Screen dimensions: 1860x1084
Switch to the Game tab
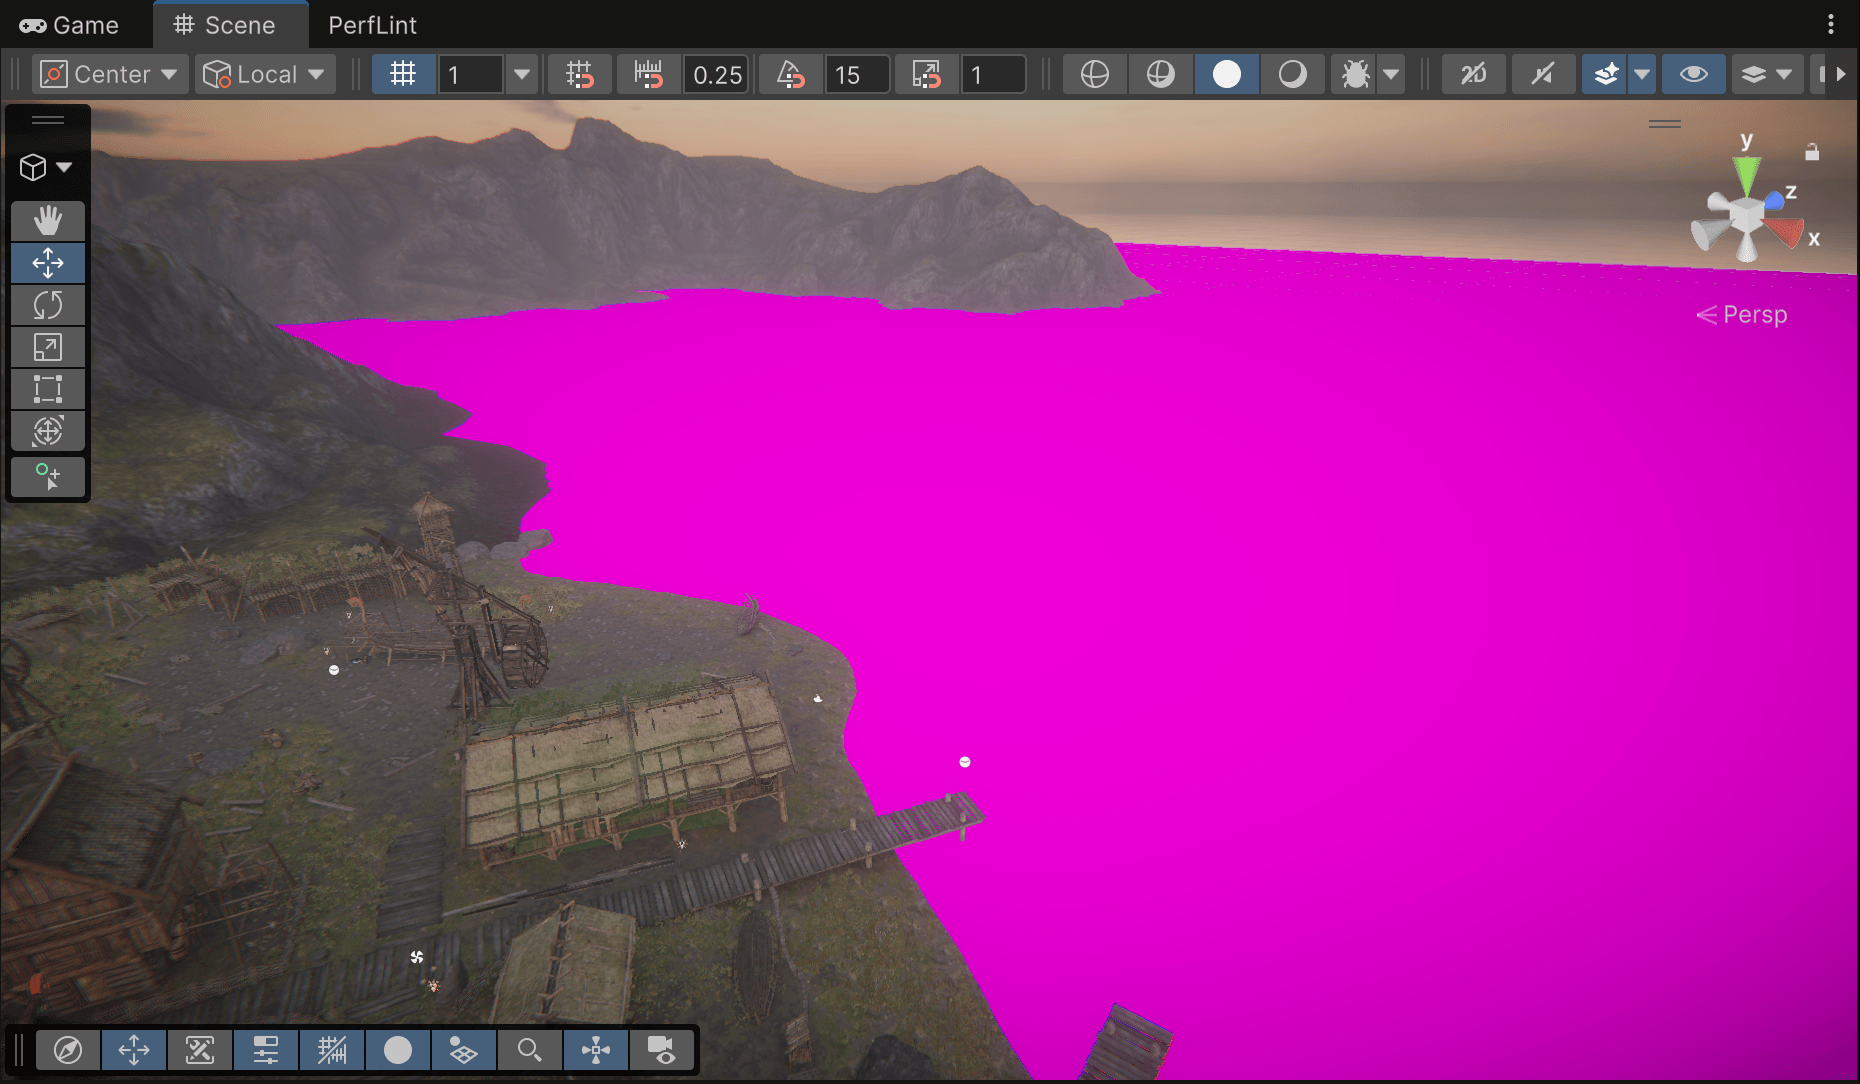click(x=69, y=25)
